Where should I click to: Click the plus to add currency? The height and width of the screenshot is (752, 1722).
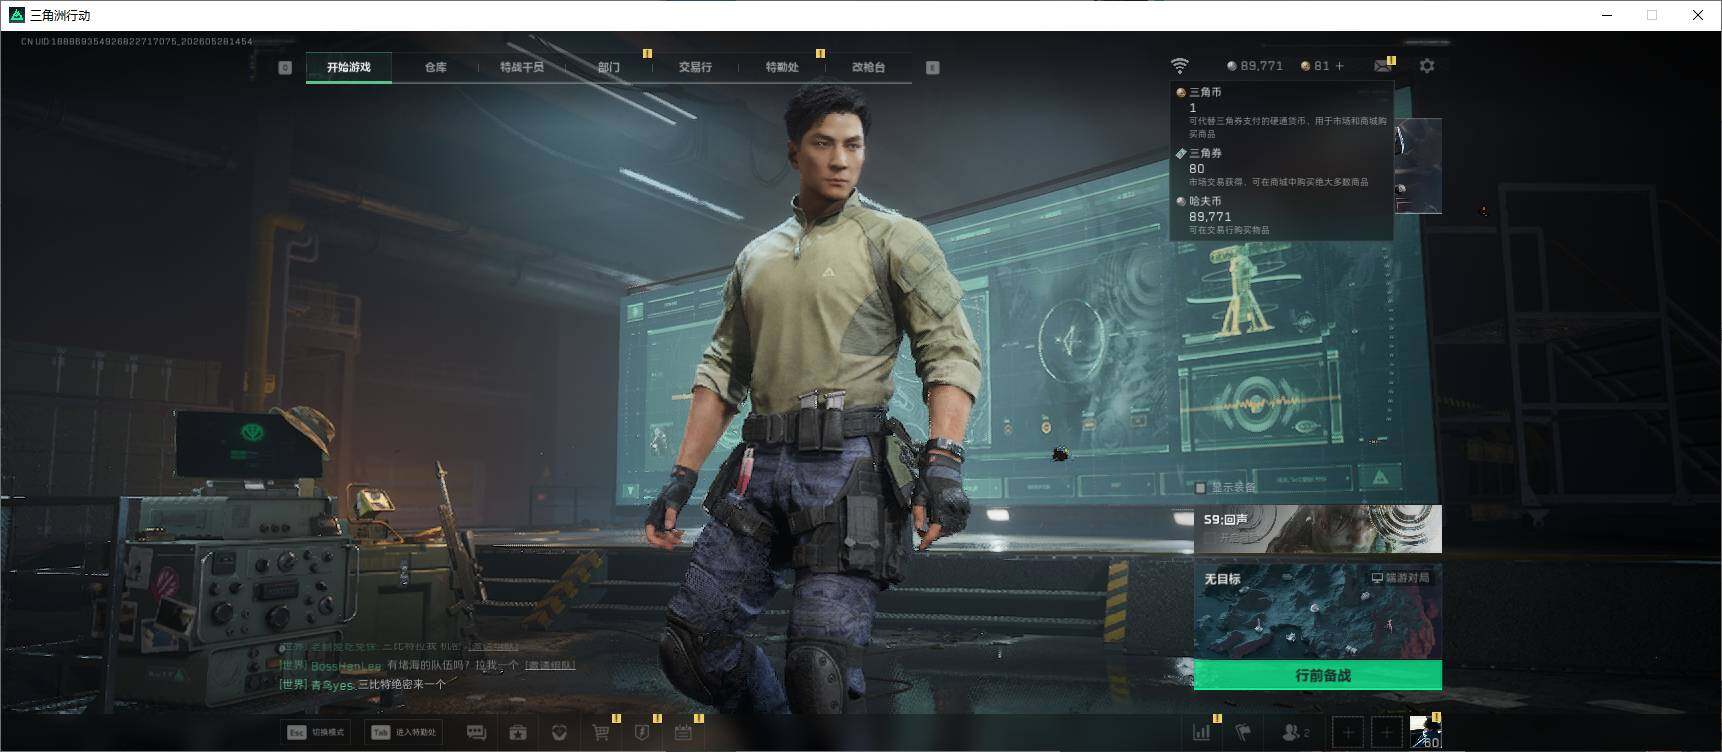(x=1340, y=66)
